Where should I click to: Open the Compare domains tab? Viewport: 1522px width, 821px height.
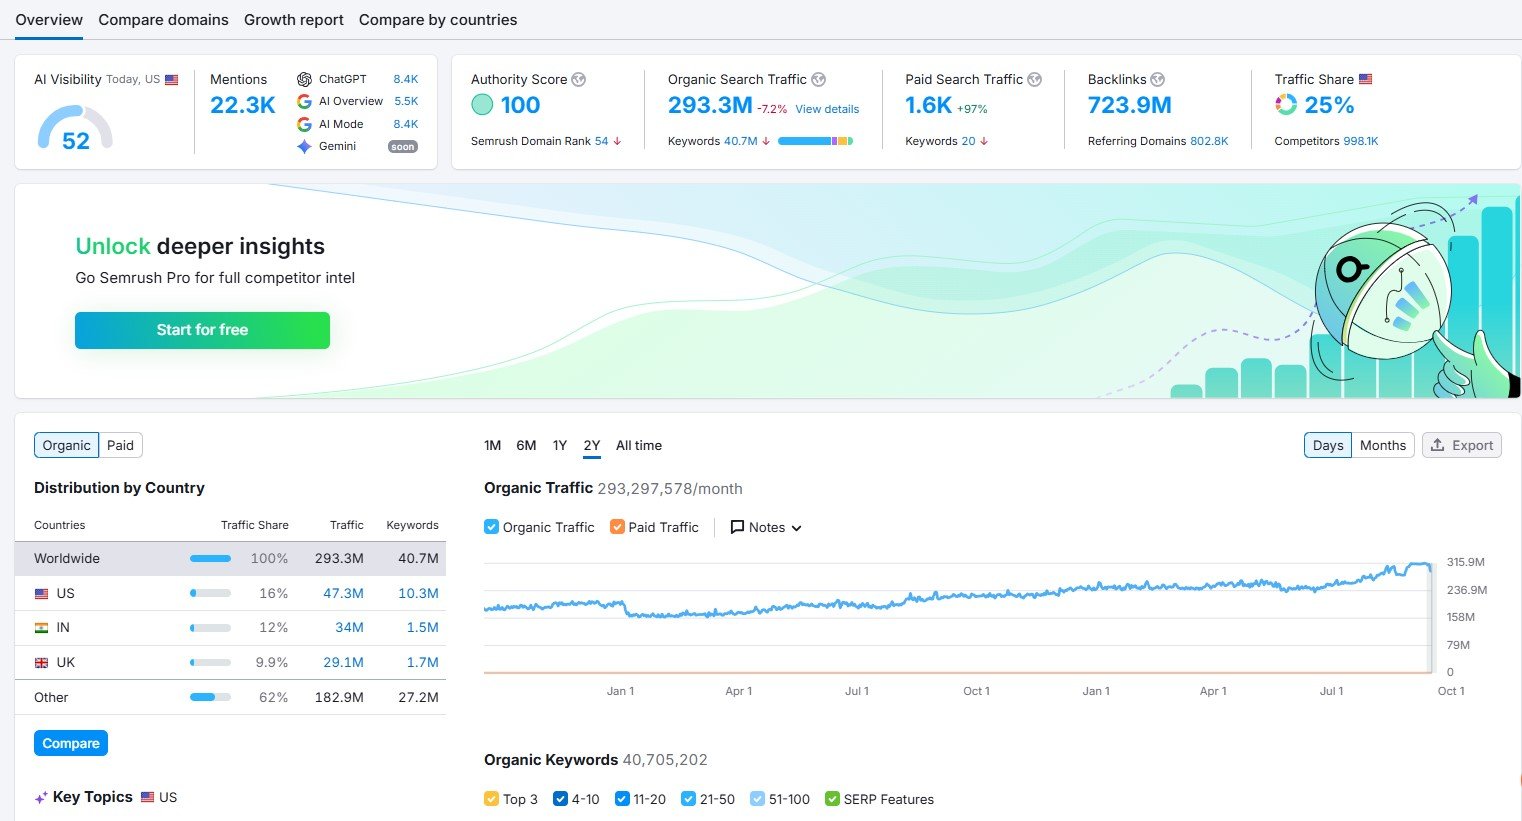point(163,19)
